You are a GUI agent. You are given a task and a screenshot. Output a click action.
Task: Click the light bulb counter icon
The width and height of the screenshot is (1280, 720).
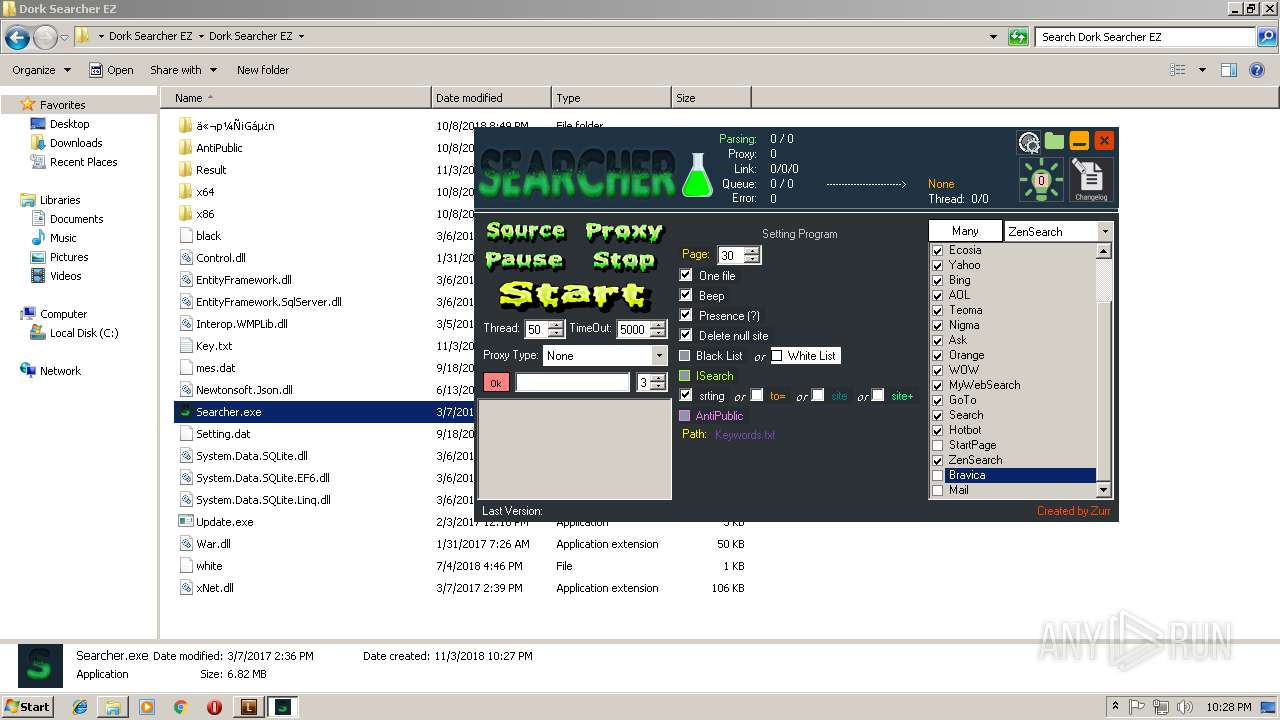tap(1041, 180)
